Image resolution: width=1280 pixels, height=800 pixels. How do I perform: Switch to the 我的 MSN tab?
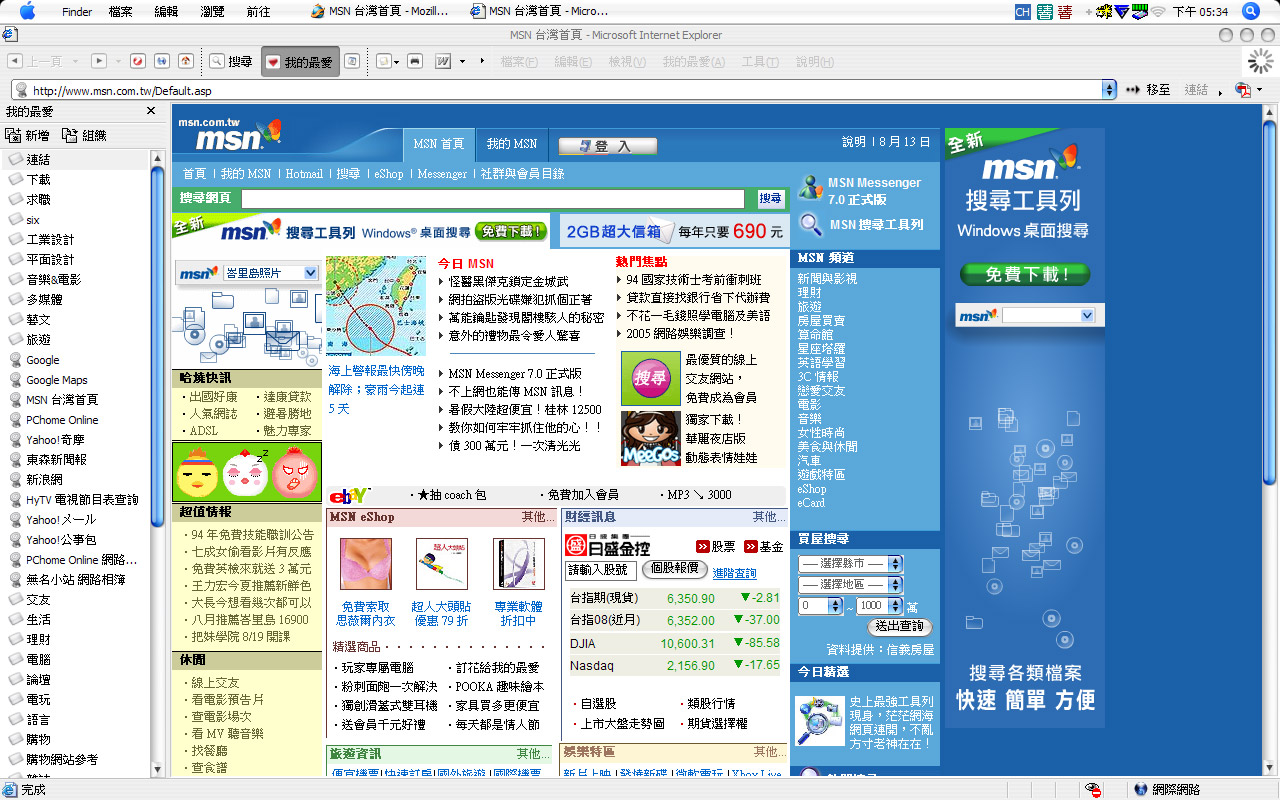coord(511,144)
